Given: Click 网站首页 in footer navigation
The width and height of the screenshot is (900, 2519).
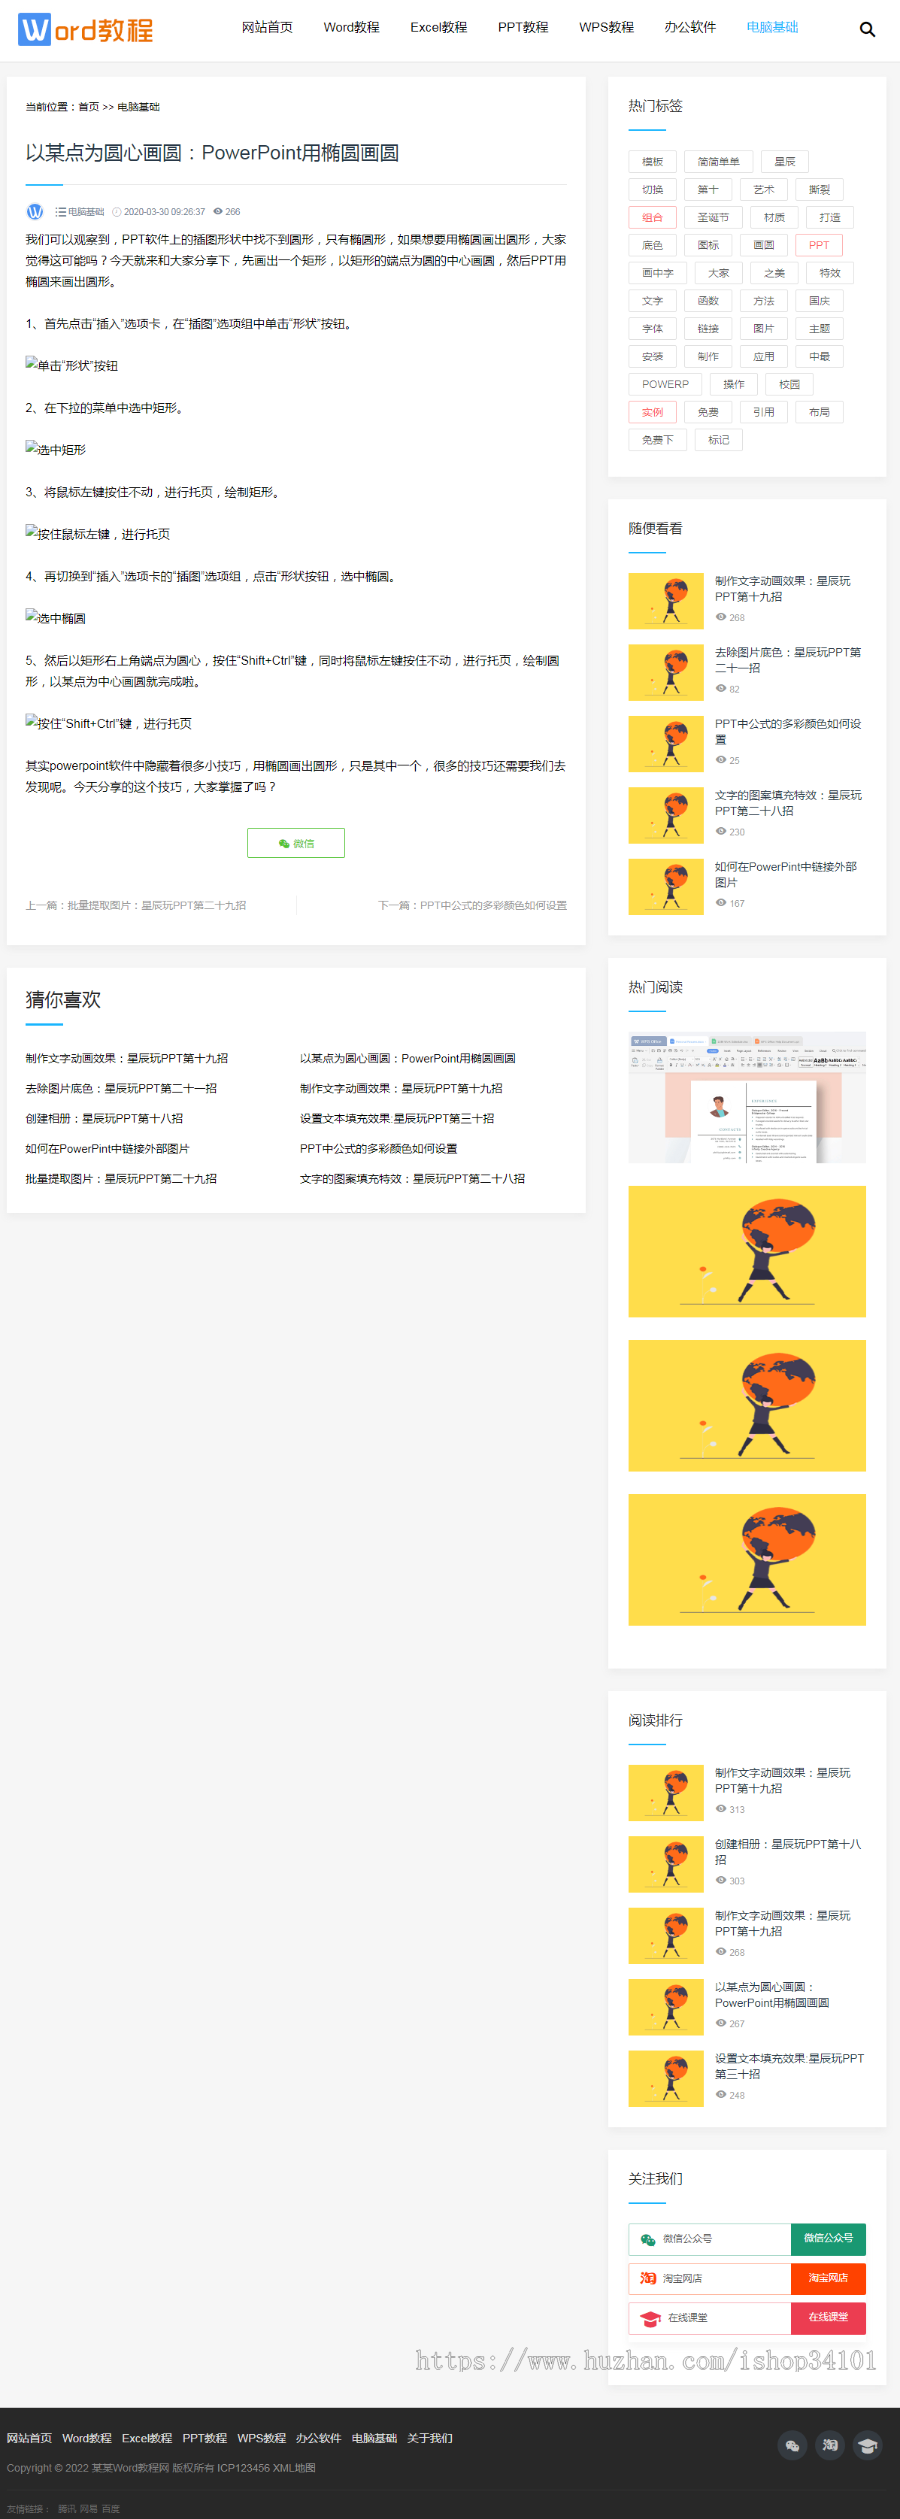Looking at the screenshot, I should 29,2439.
